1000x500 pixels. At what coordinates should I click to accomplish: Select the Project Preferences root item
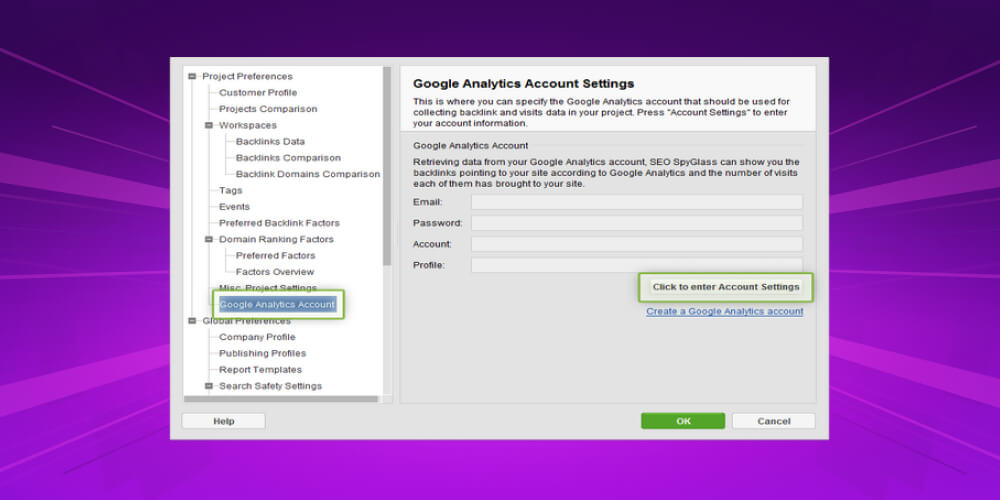click(x=247, y=77)
